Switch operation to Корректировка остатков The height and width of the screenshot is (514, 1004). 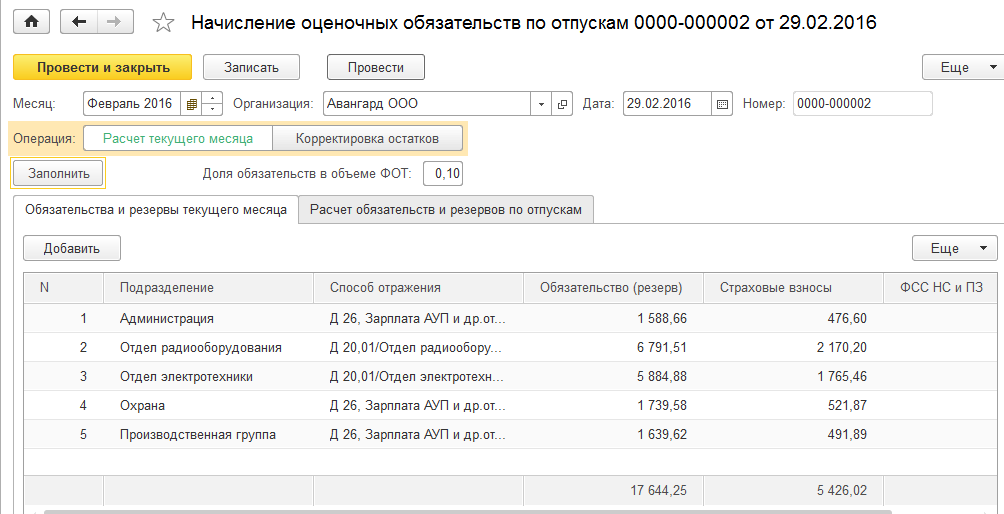[x=368, y=138]
